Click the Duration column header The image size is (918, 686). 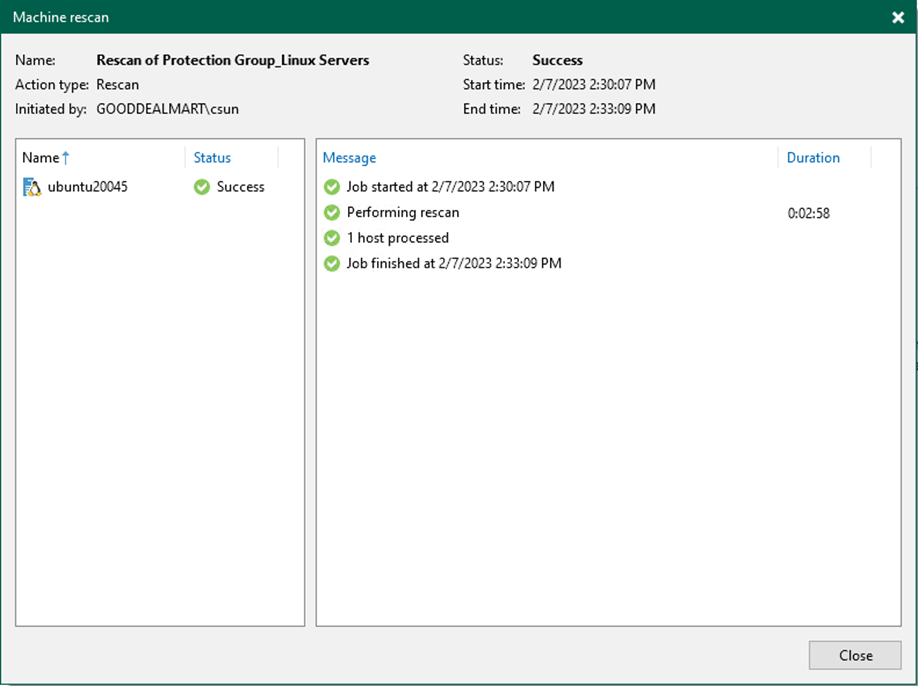[x=813, y=158]
